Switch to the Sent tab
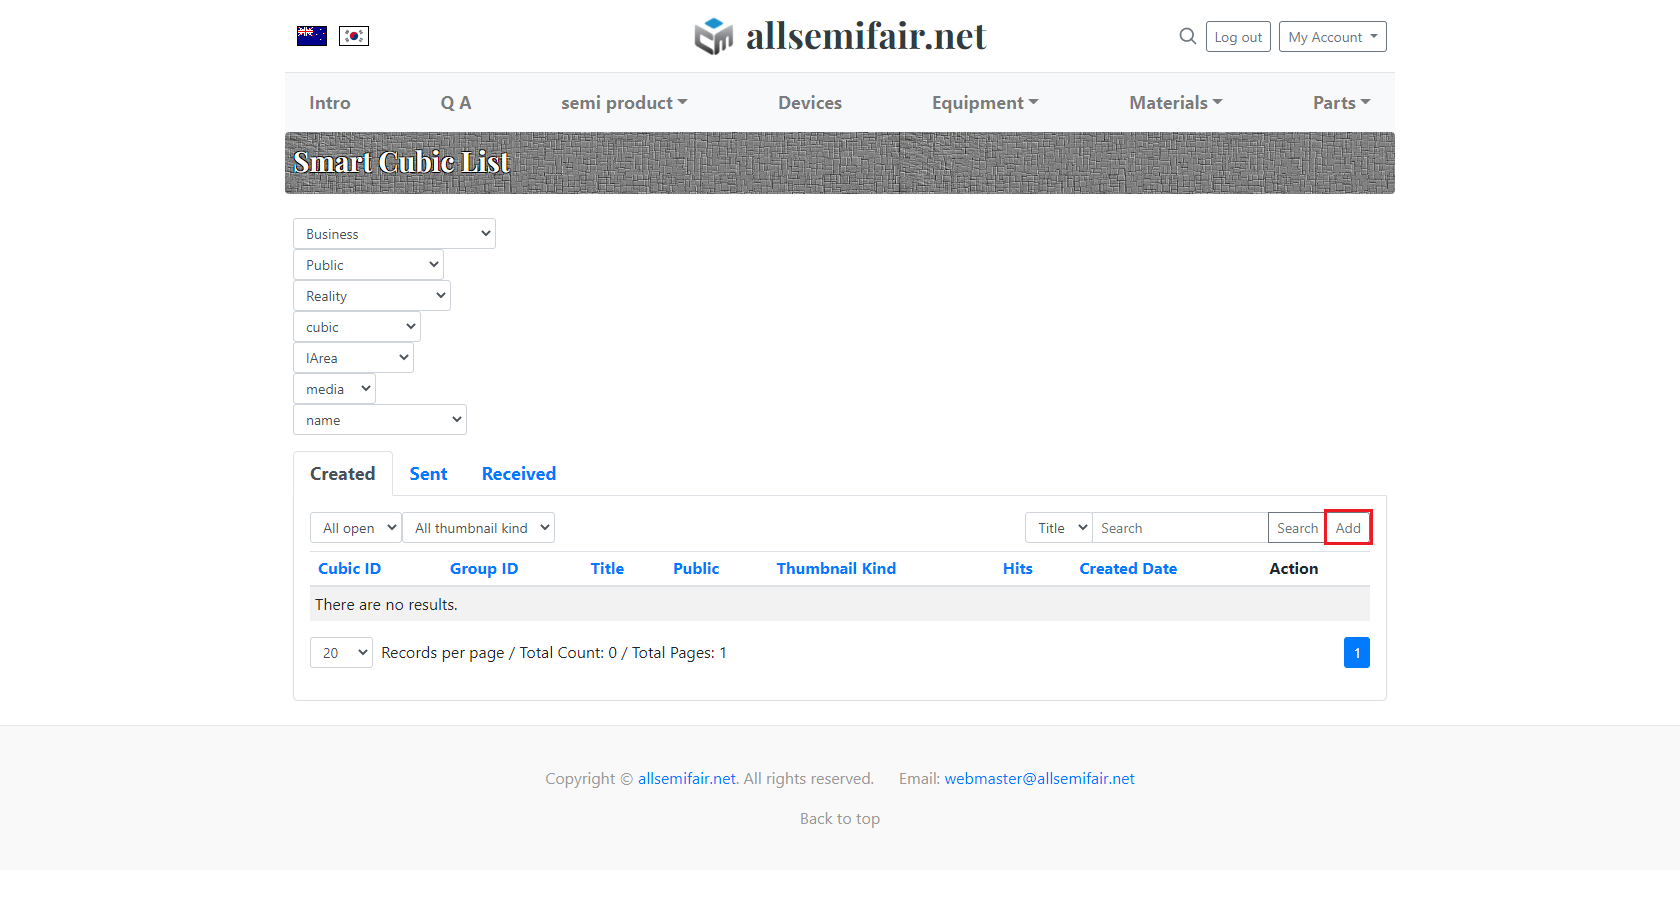The image size is (1680, 906). (428, 474)
